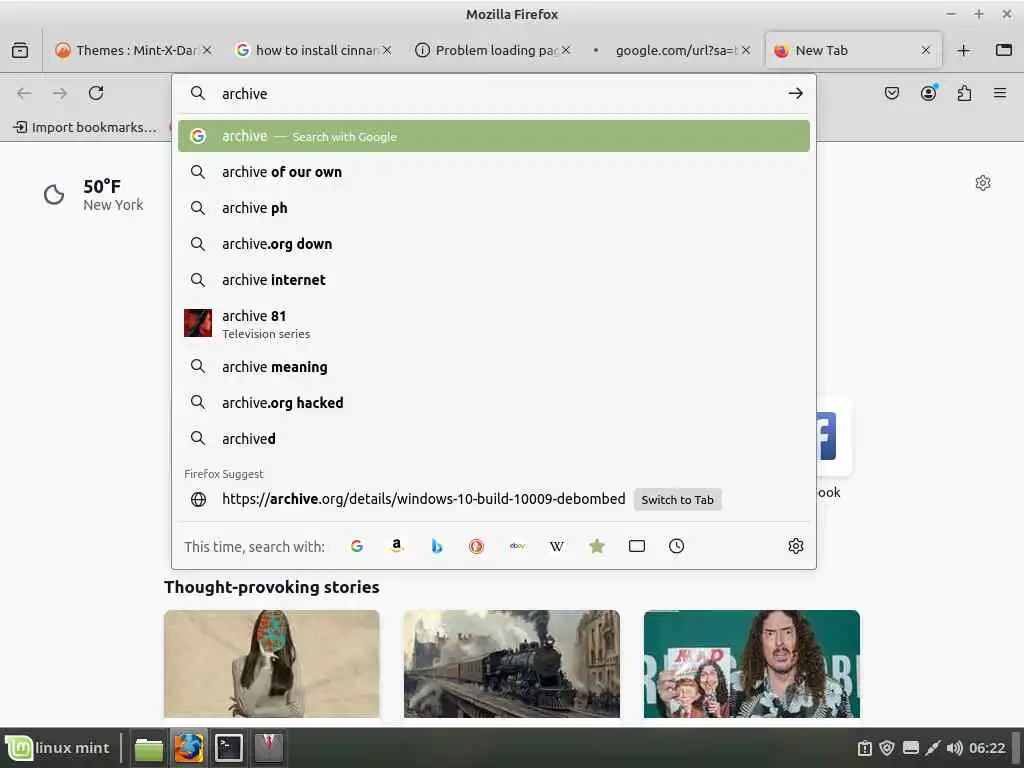Open a new tab with plus button
Screen dimensions: 1024x768
click(963, 50)
